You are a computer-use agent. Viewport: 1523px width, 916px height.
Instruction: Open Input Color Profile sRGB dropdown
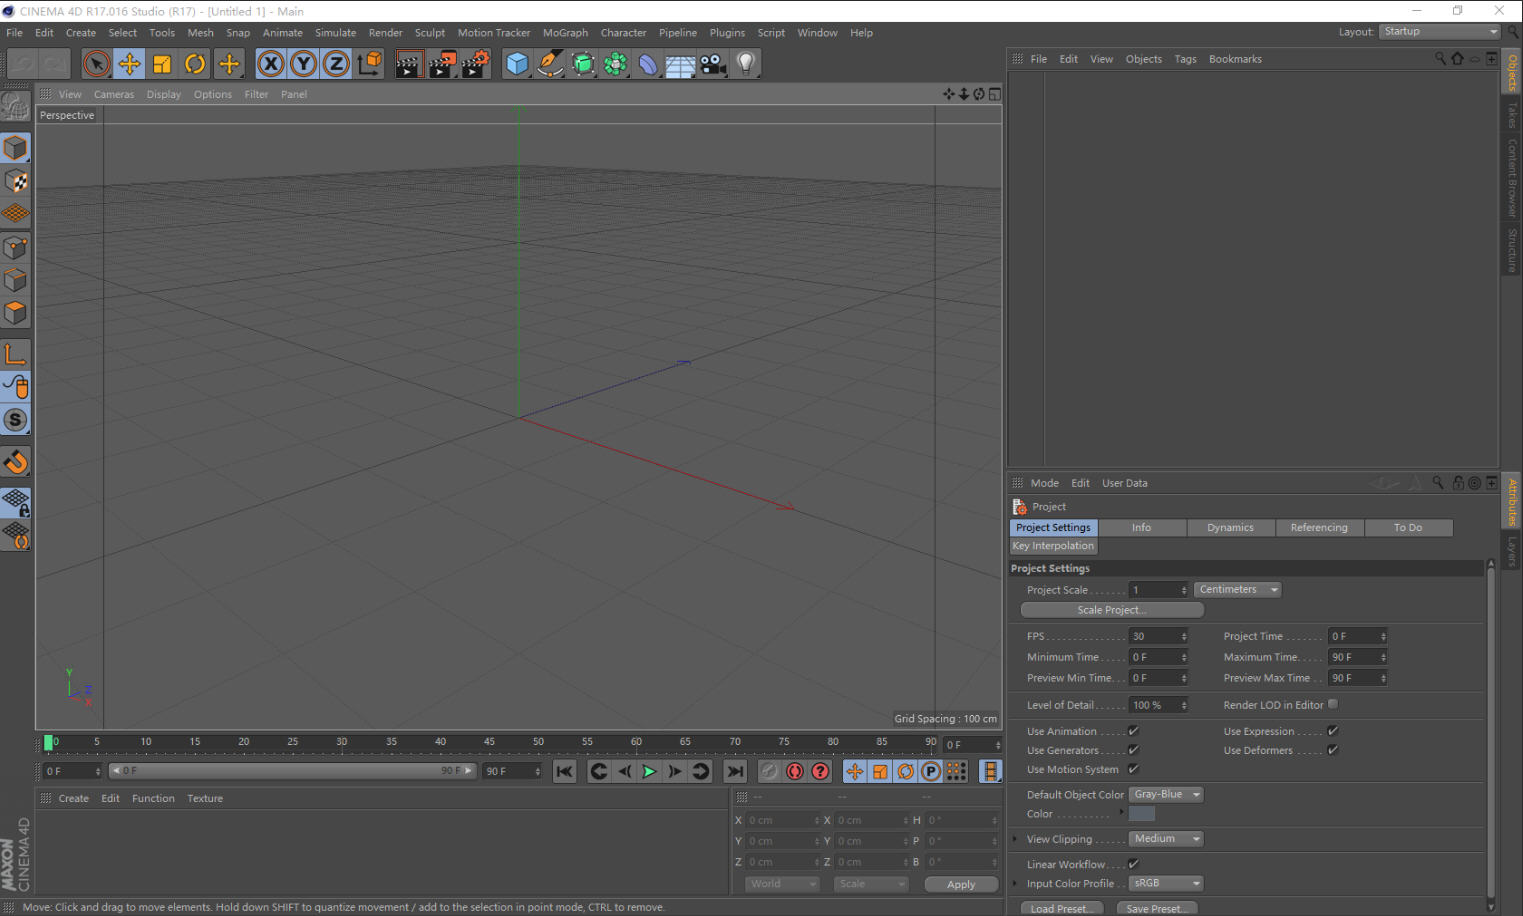1166,883
